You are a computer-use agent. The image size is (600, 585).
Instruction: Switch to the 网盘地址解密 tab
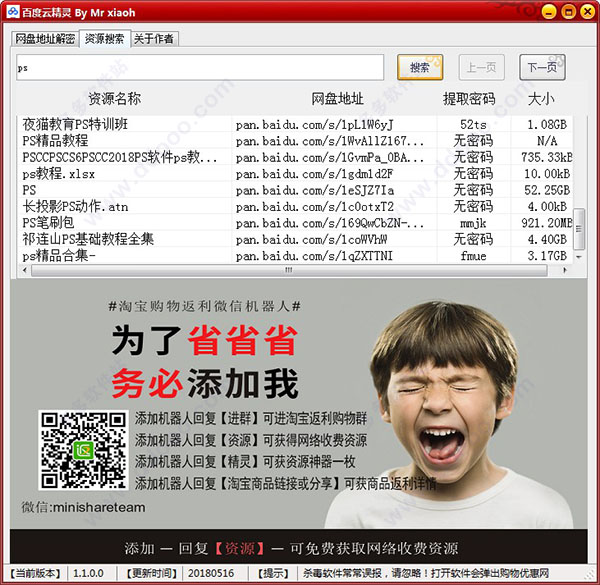tap(45, 39)
